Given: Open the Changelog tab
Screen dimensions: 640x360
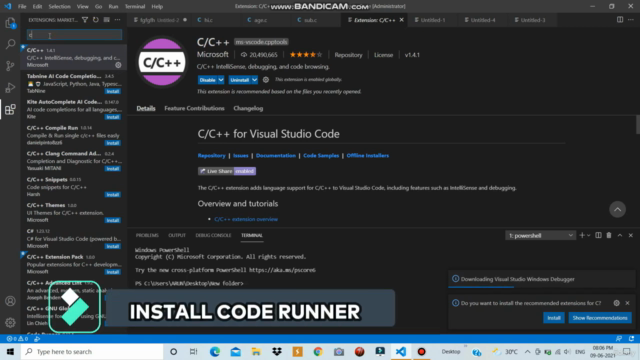Looking at the screenshot, I should [x=248, y=108].
